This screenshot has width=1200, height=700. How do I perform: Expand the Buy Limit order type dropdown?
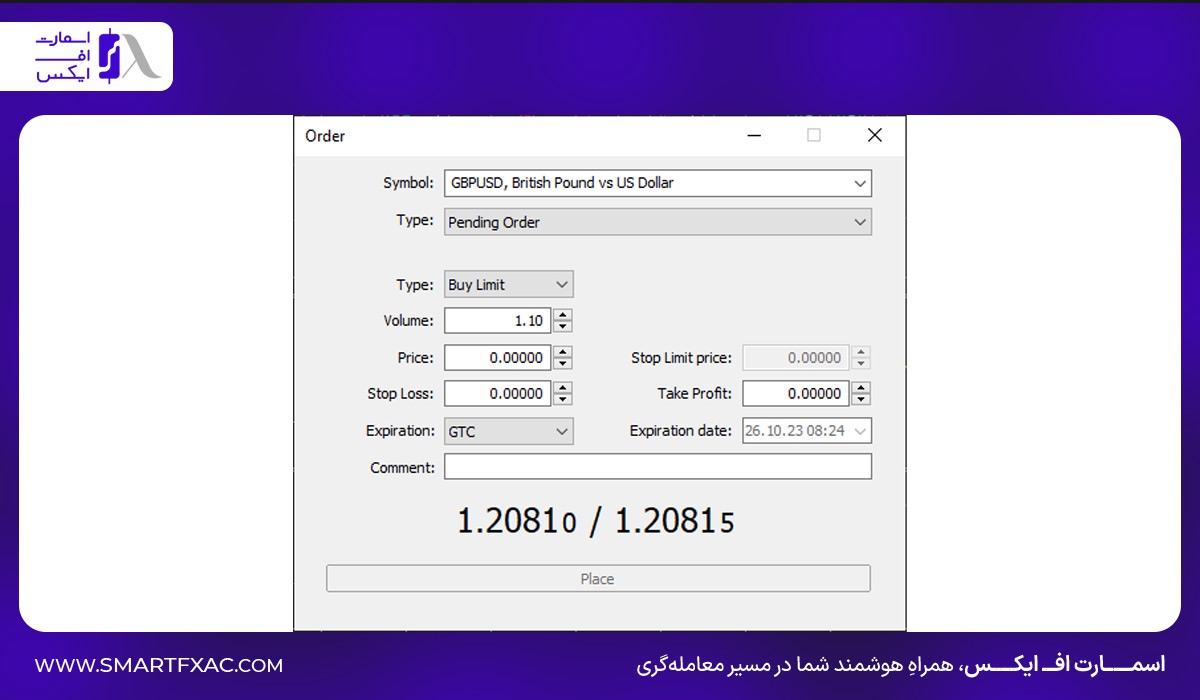[509, 285]
